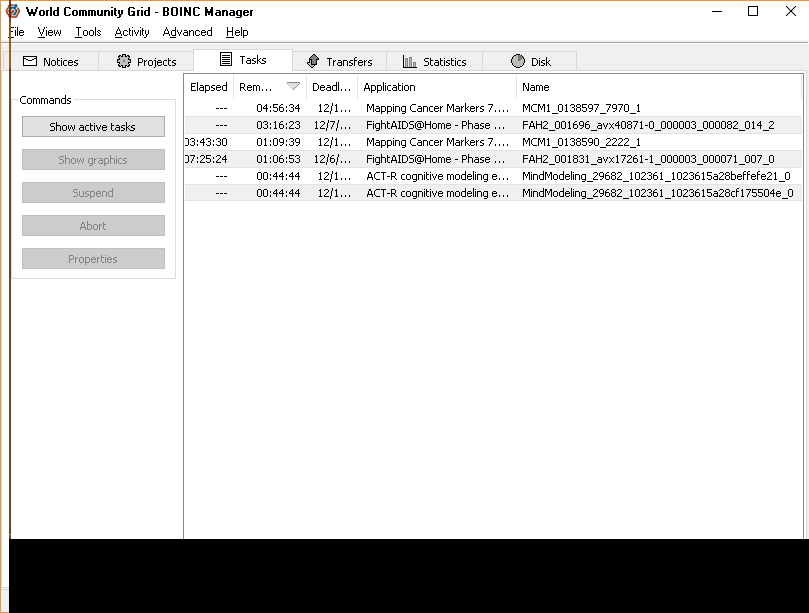
Task: Select task MindModeling ending in beffefe21_0
Action: [x=493, y=176]
